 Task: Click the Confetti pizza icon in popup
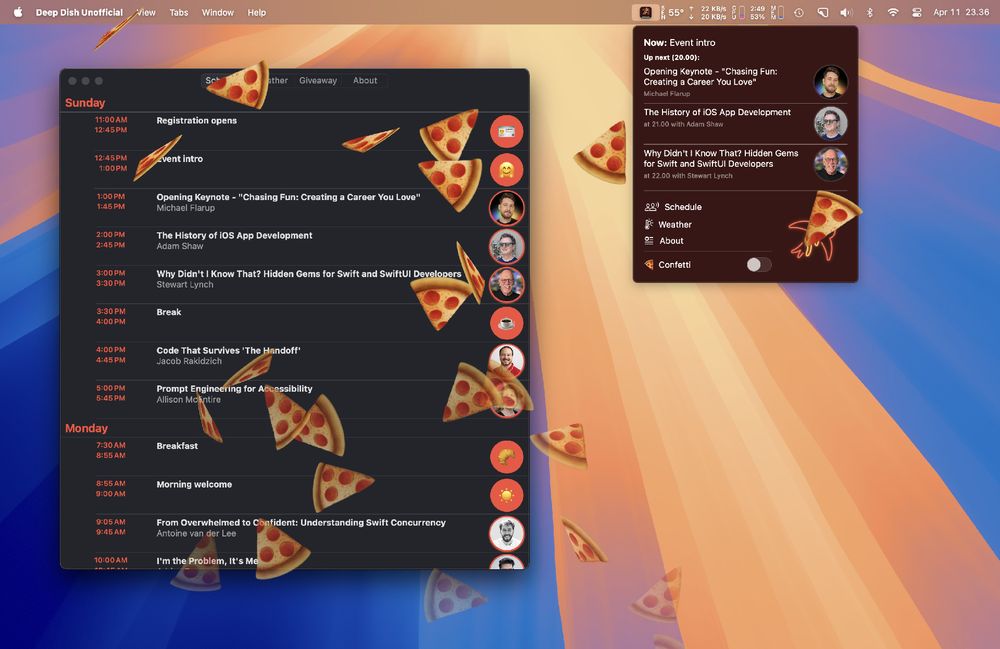[649, 265]
